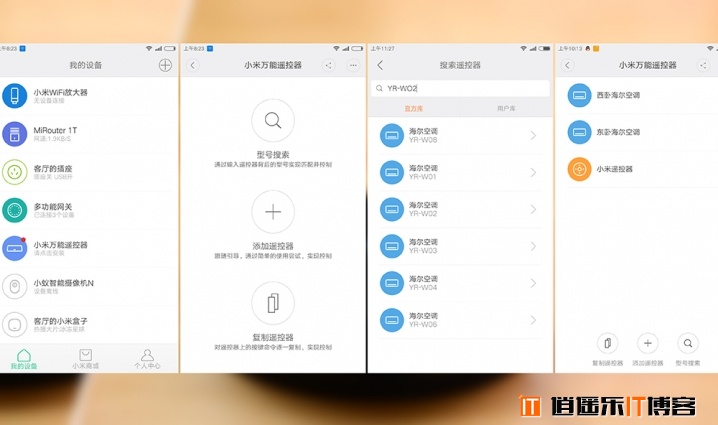Tap bottom 复制遥控器 copy icon on fourth screen
The width and height of the screenshot is (718, 425).
(608, 343)
